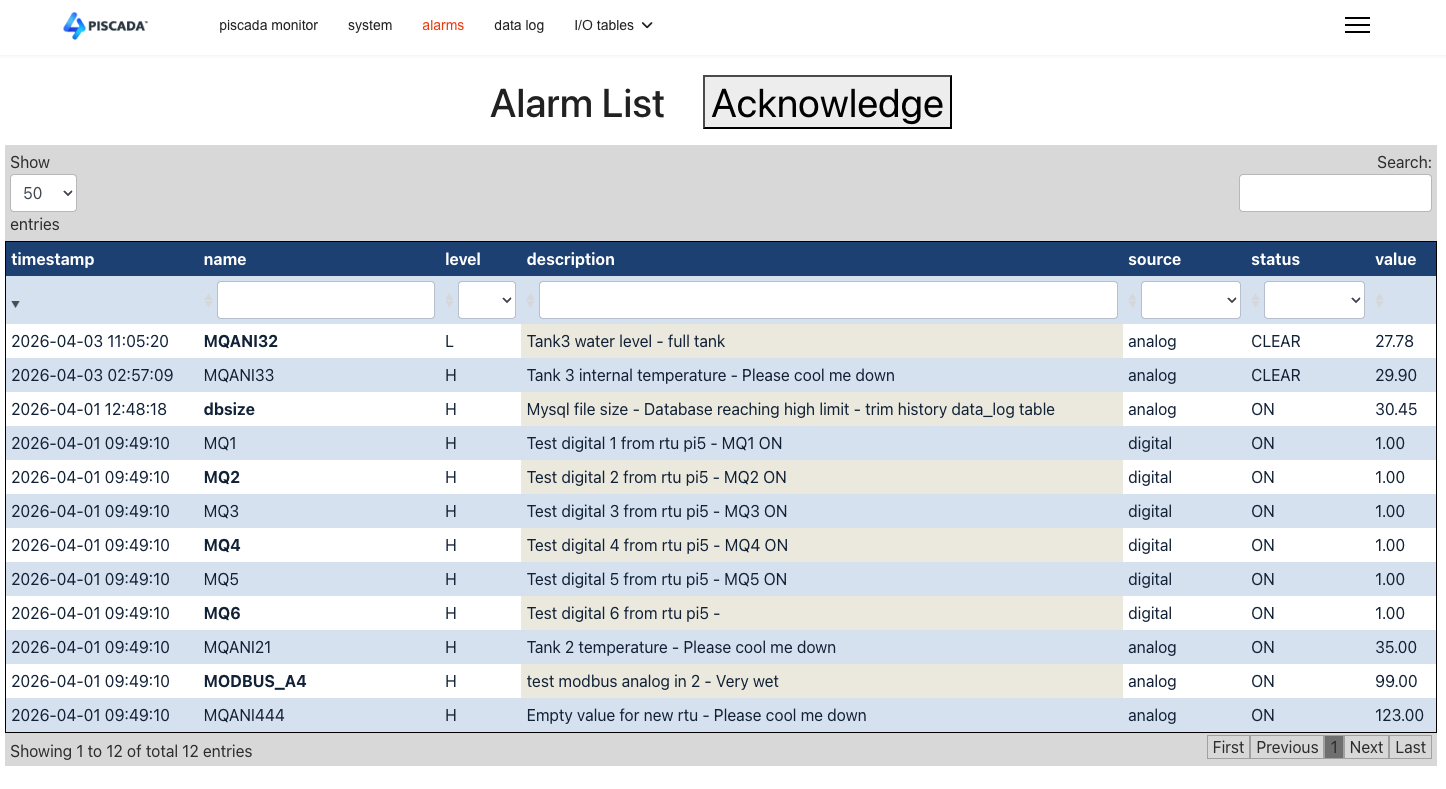Focus the name column filter field
The width and height of the screenshot is (1446, 789).
click(x=326, y=300)
